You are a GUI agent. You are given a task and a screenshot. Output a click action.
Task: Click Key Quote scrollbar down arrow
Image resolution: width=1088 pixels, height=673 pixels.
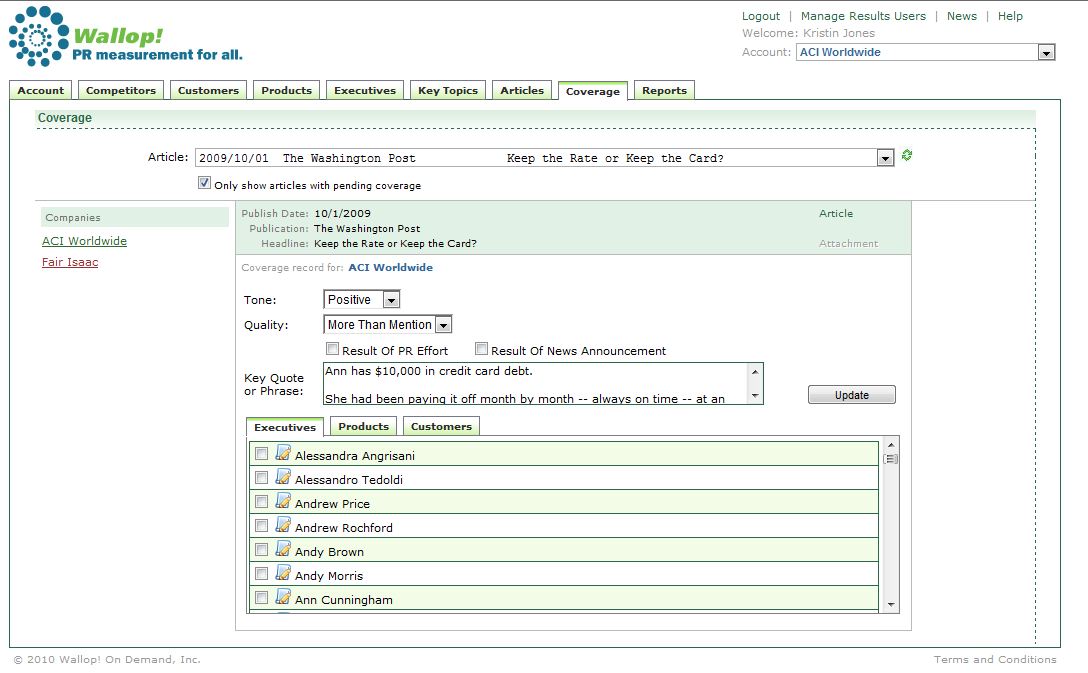click(x=755, y=396)
